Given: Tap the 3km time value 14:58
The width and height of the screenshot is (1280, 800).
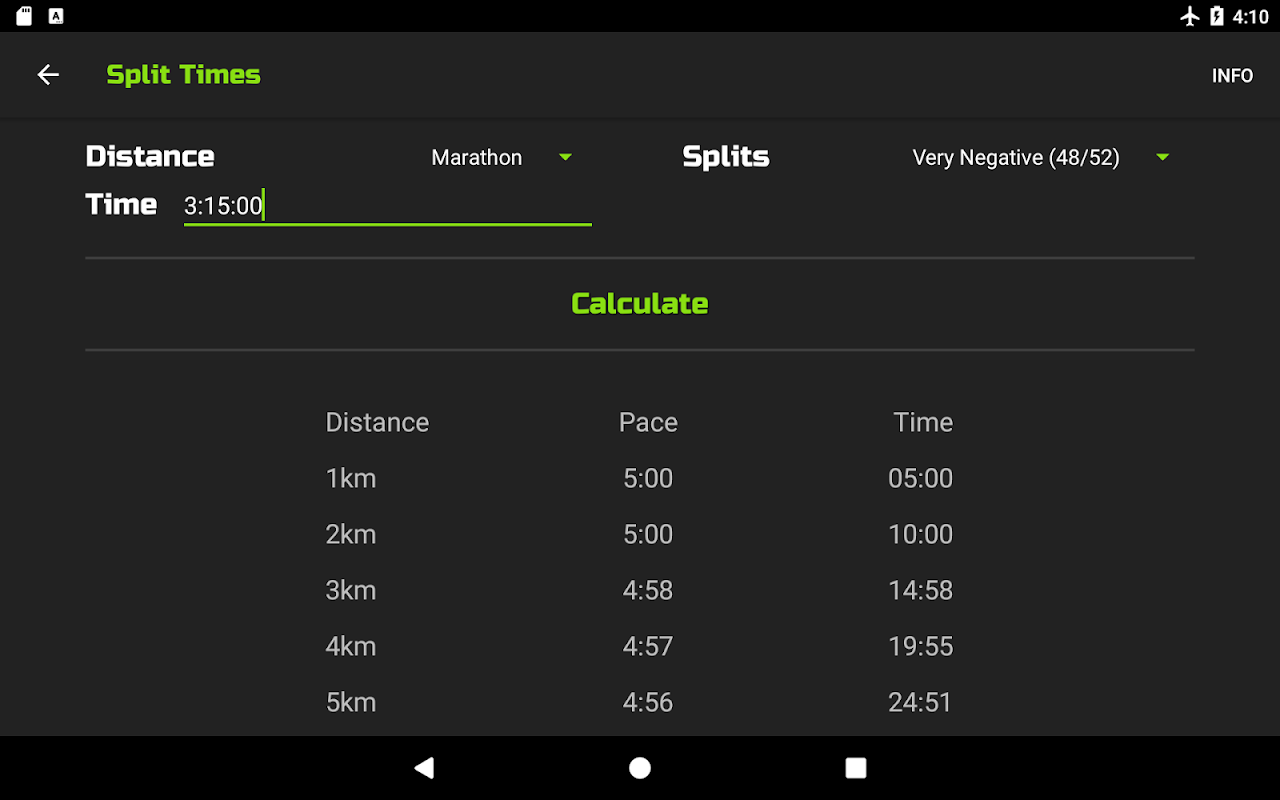Looking at the screenshot, I should click(920, 590).
